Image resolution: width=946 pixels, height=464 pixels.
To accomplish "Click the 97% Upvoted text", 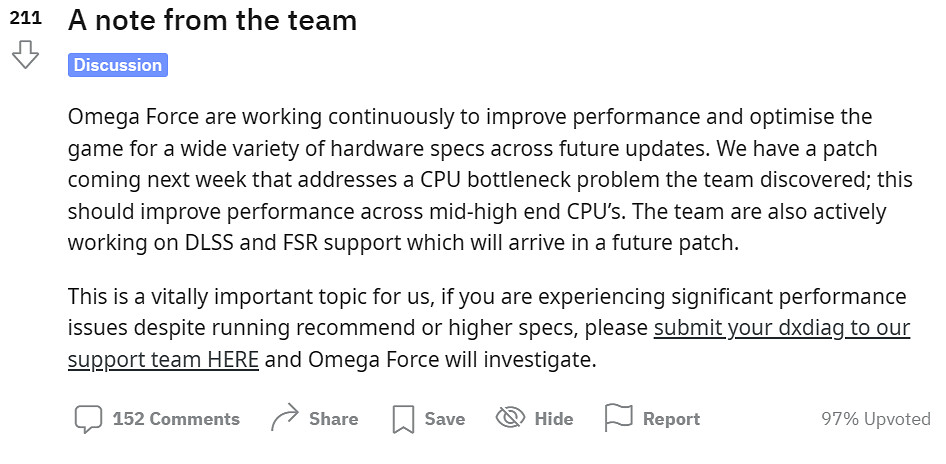I will pos(875,419).
